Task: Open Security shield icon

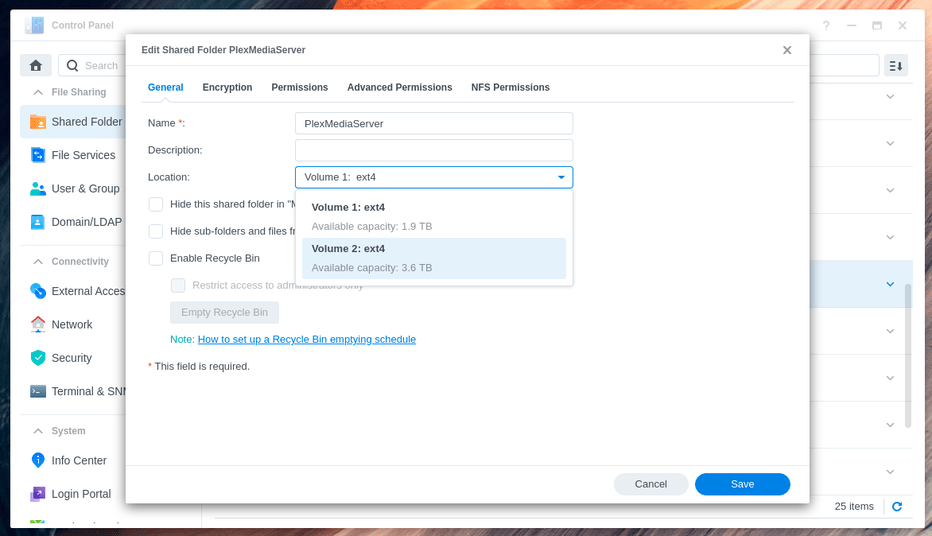Action: click(x=38, y=358)
